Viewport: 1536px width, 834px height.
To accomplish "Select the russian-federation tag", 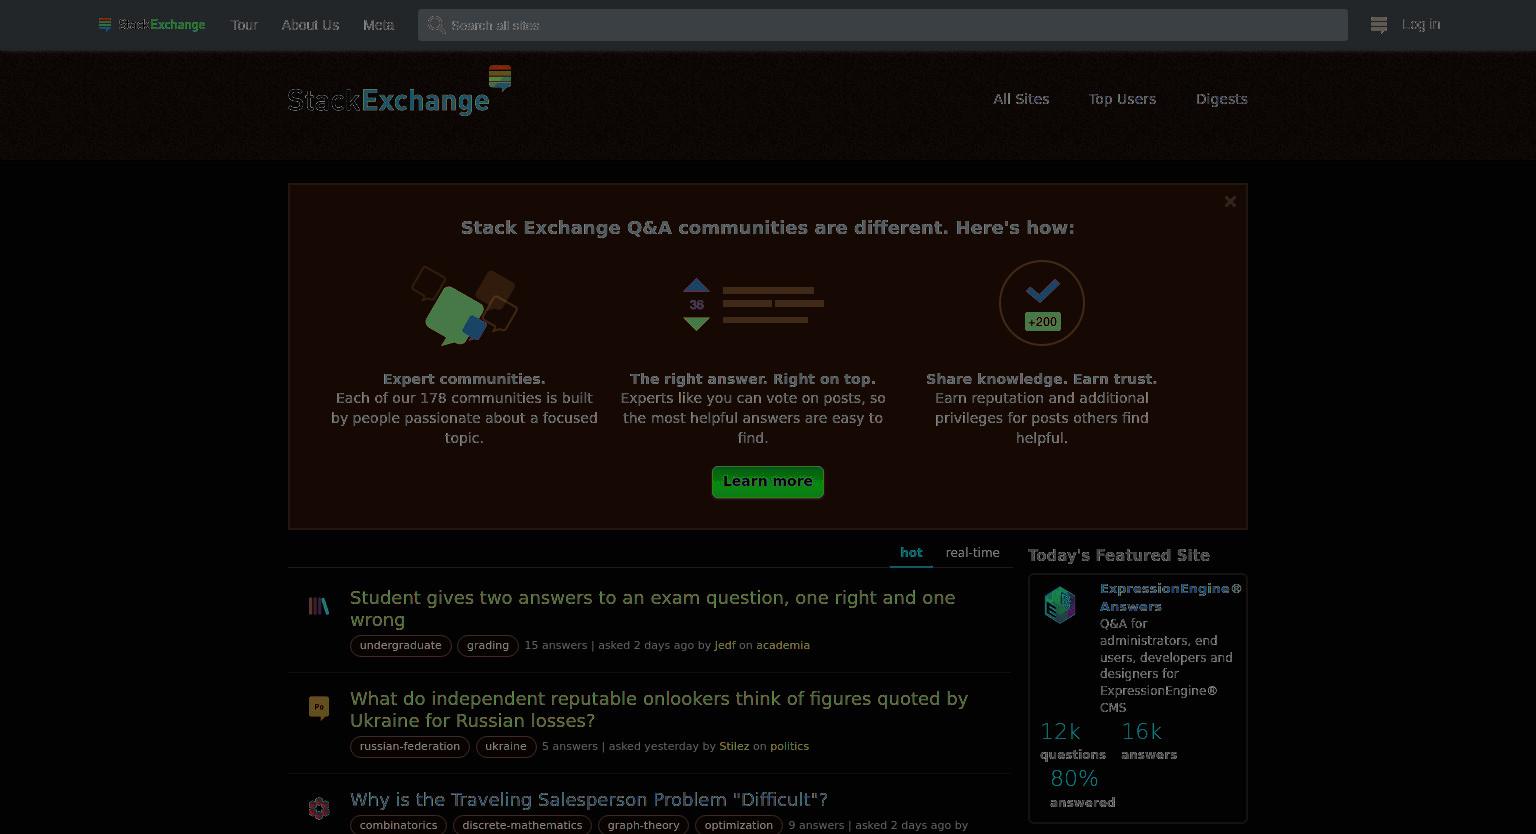I will click(x=410, y=747).
